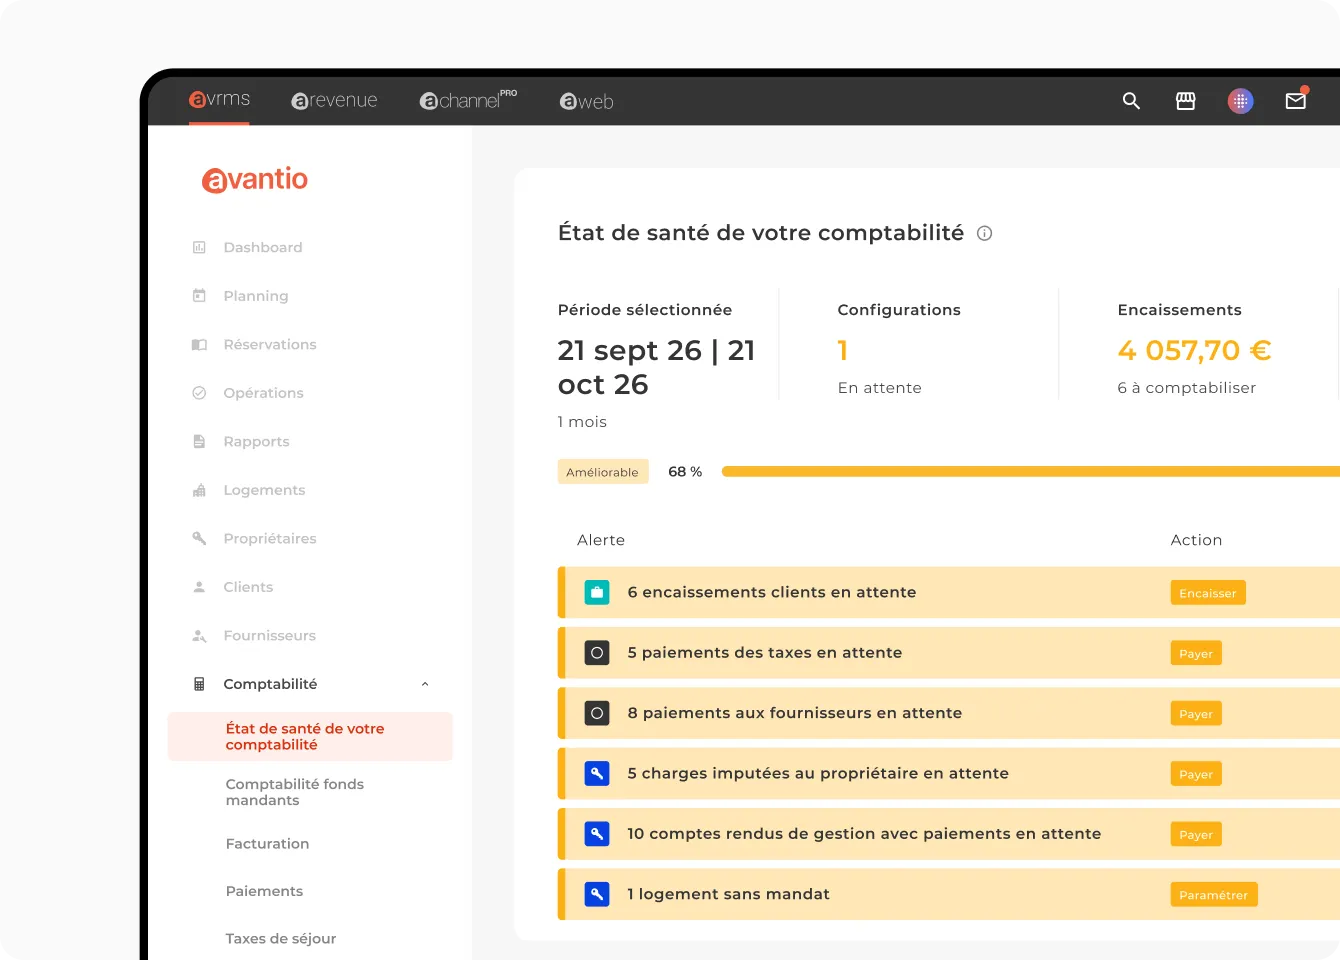1340x960 pixels.
Task: Click the Encaisser button
Action: point(1208,593)
